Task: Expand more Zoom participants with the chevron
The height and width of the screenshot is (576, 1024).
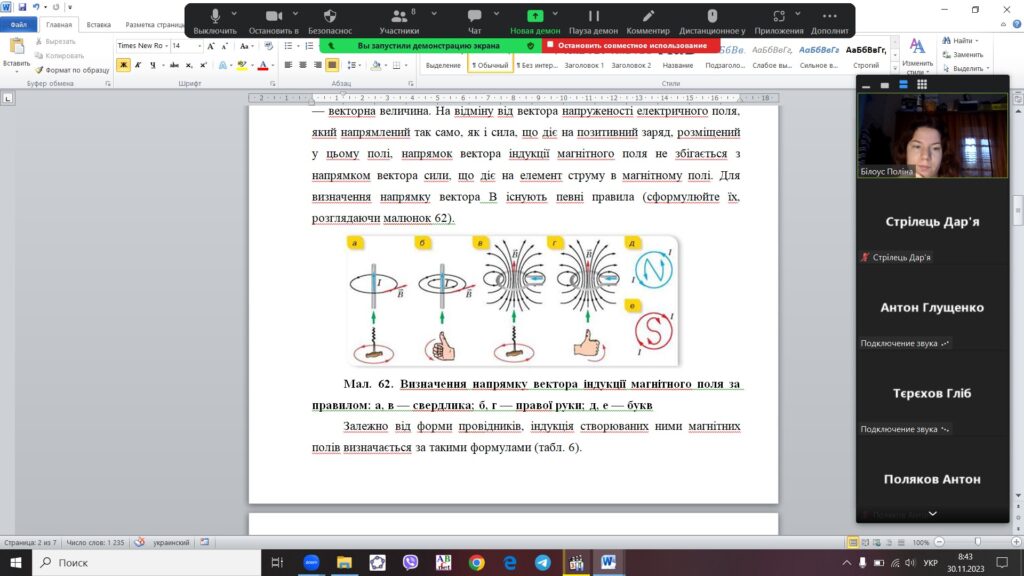Action: click(933, 514)
